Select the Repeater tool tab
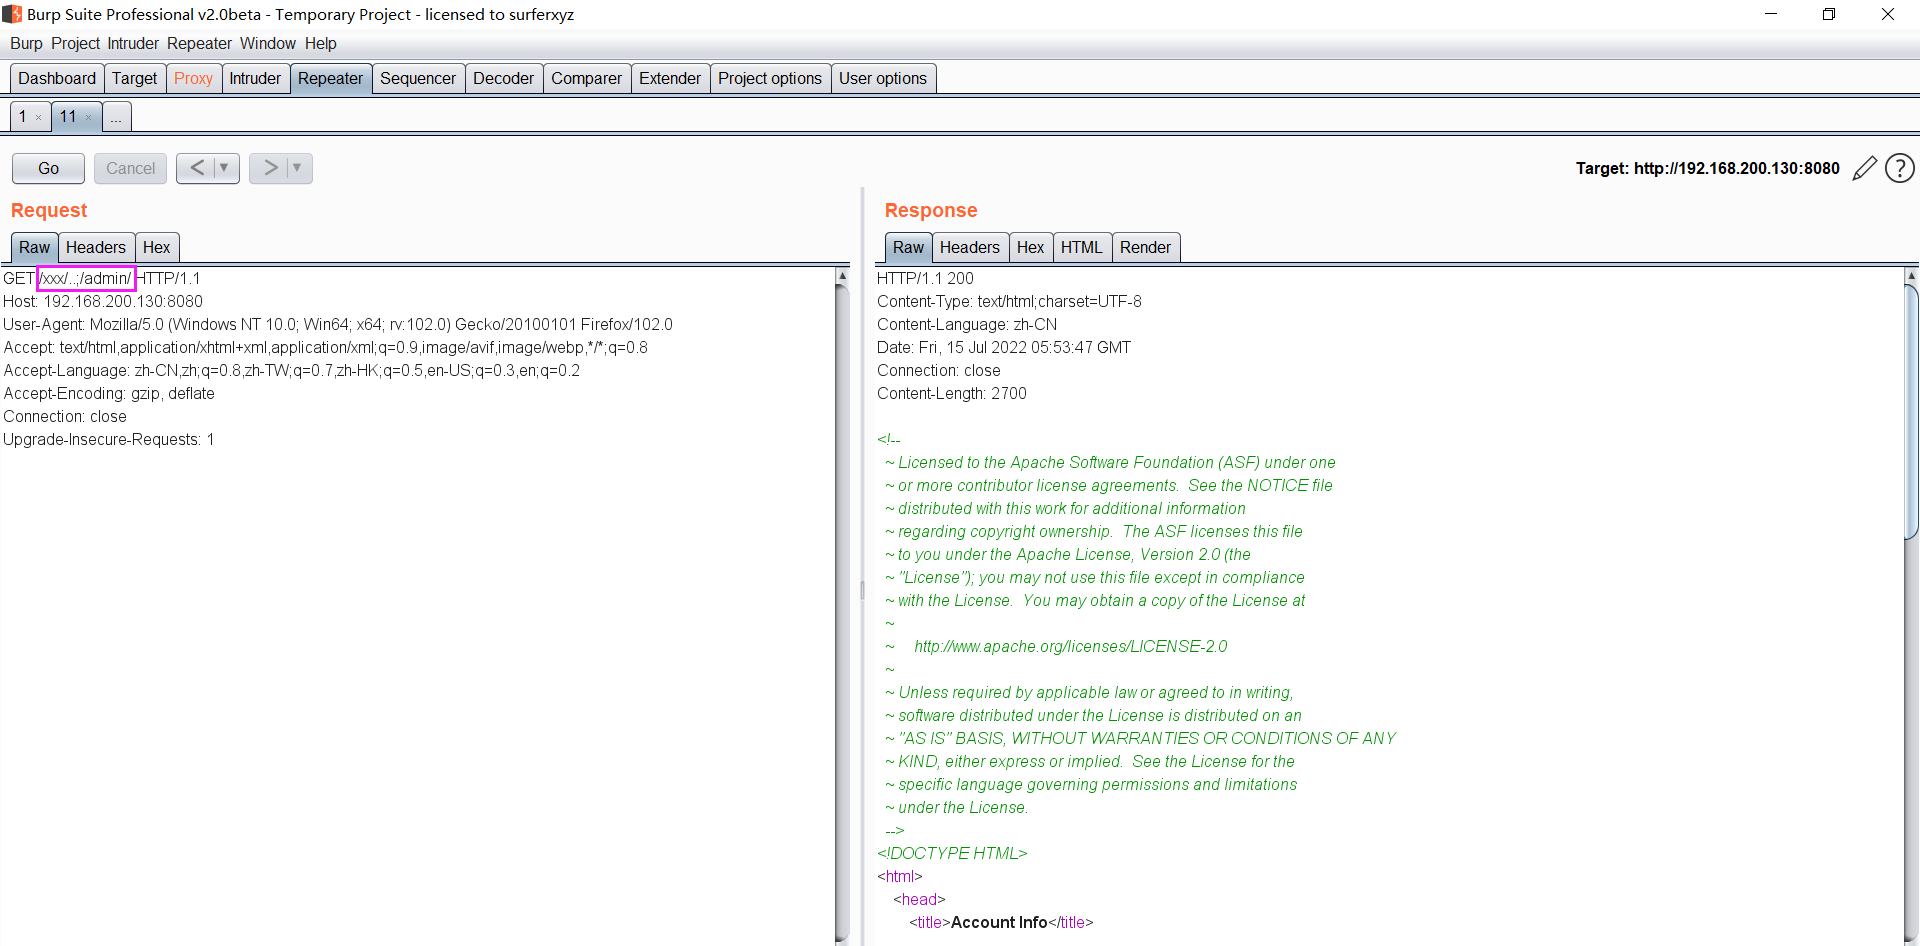Screen dimensions: 1920x946 (x=330, y=78)
